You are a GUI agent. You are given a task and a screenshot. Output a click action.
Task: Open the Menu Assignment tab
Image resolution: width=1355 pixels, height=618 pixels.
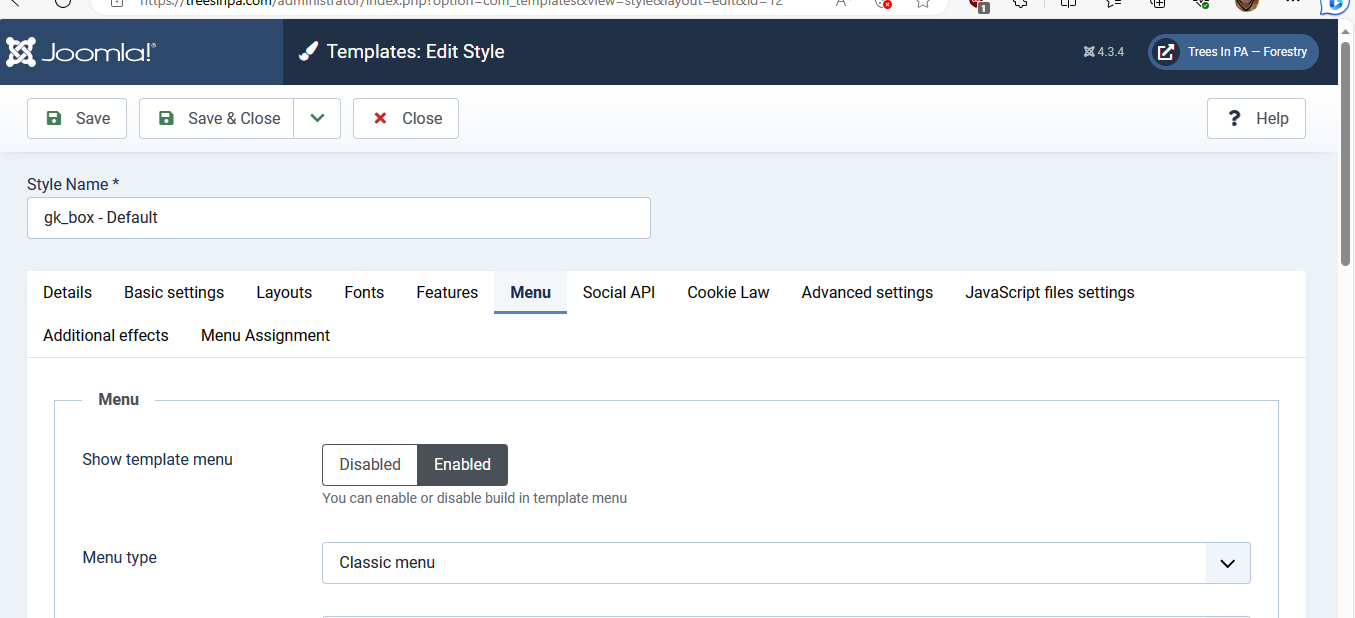(265, 336)
